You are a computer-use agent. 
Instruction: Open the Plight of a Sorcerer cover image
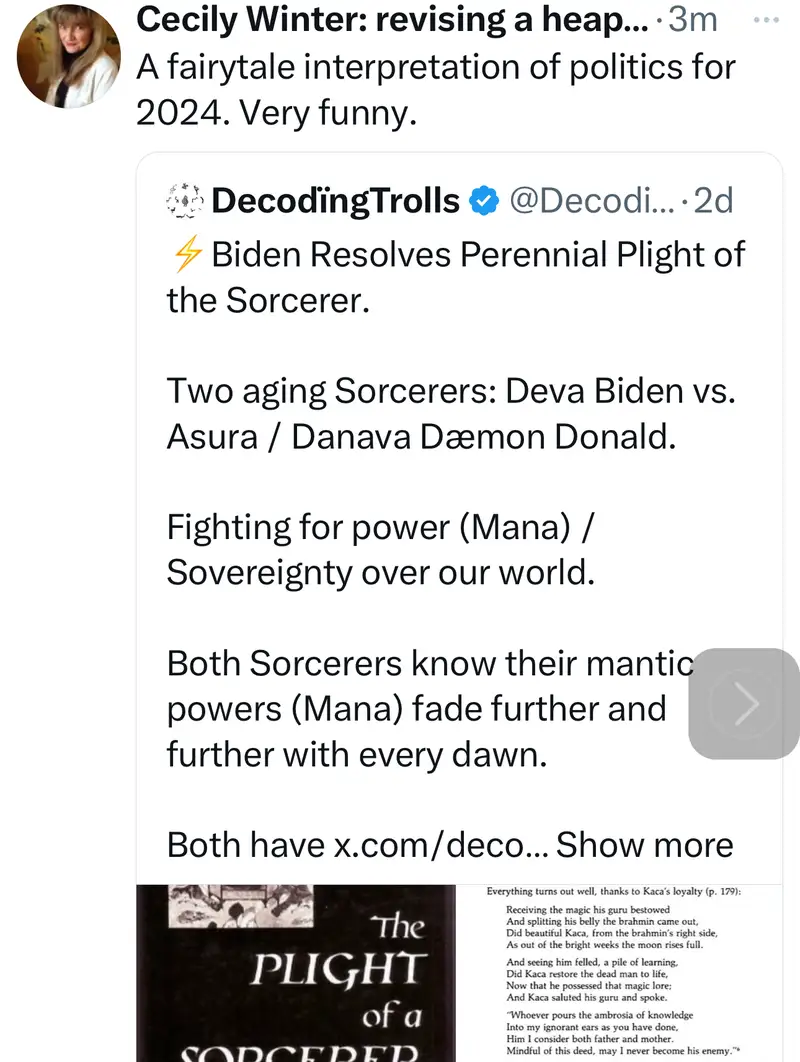(299, 972)
